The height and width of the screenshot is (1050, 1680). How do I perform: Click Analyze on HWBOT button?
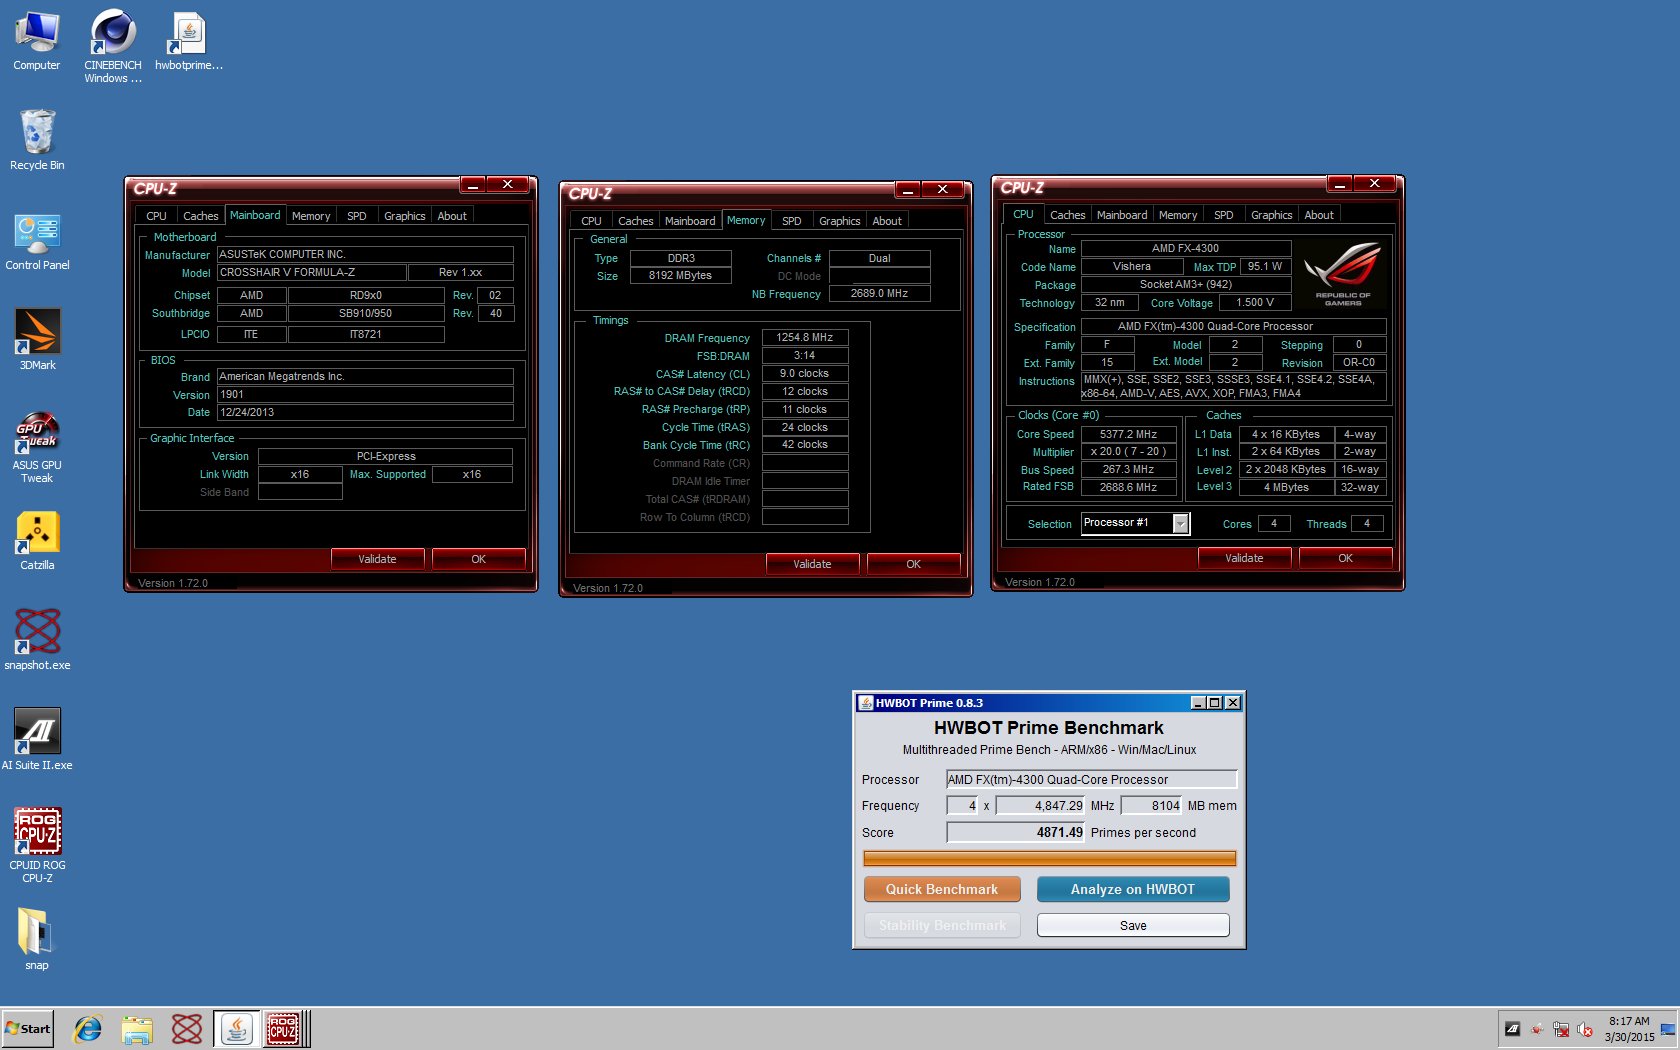[1133, 889]
